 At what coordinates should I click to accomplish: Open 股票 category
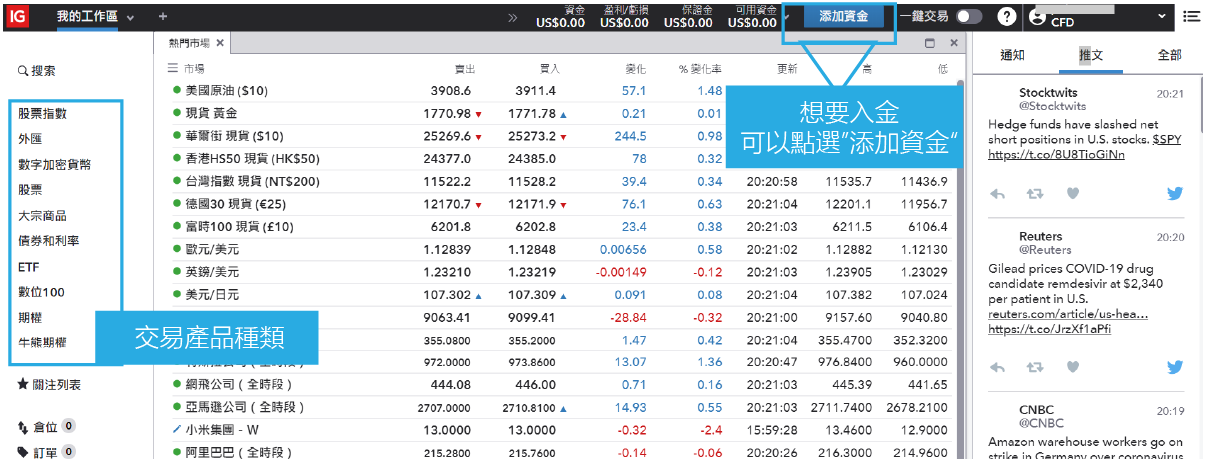30,189
